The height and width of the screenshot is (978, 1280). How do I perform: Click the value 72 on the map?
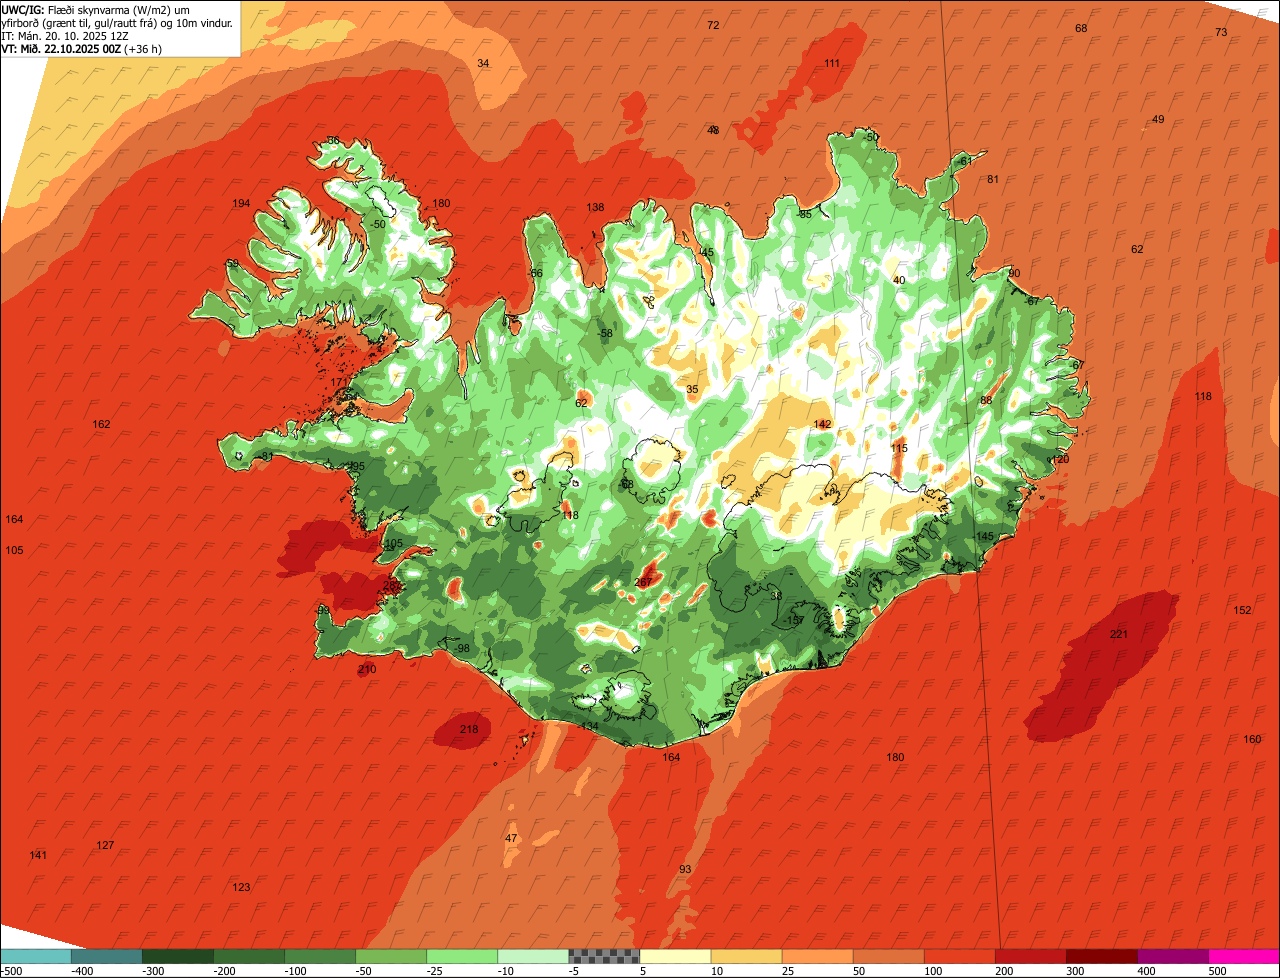point(713,25)
